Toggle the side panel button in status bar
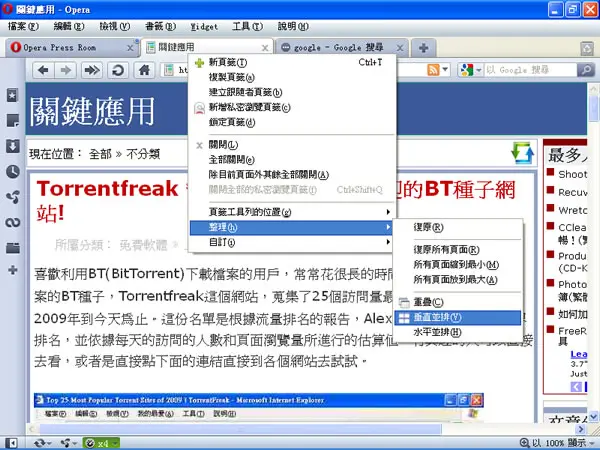The height and width of the screenshot is (450, 600). point(11,443)
